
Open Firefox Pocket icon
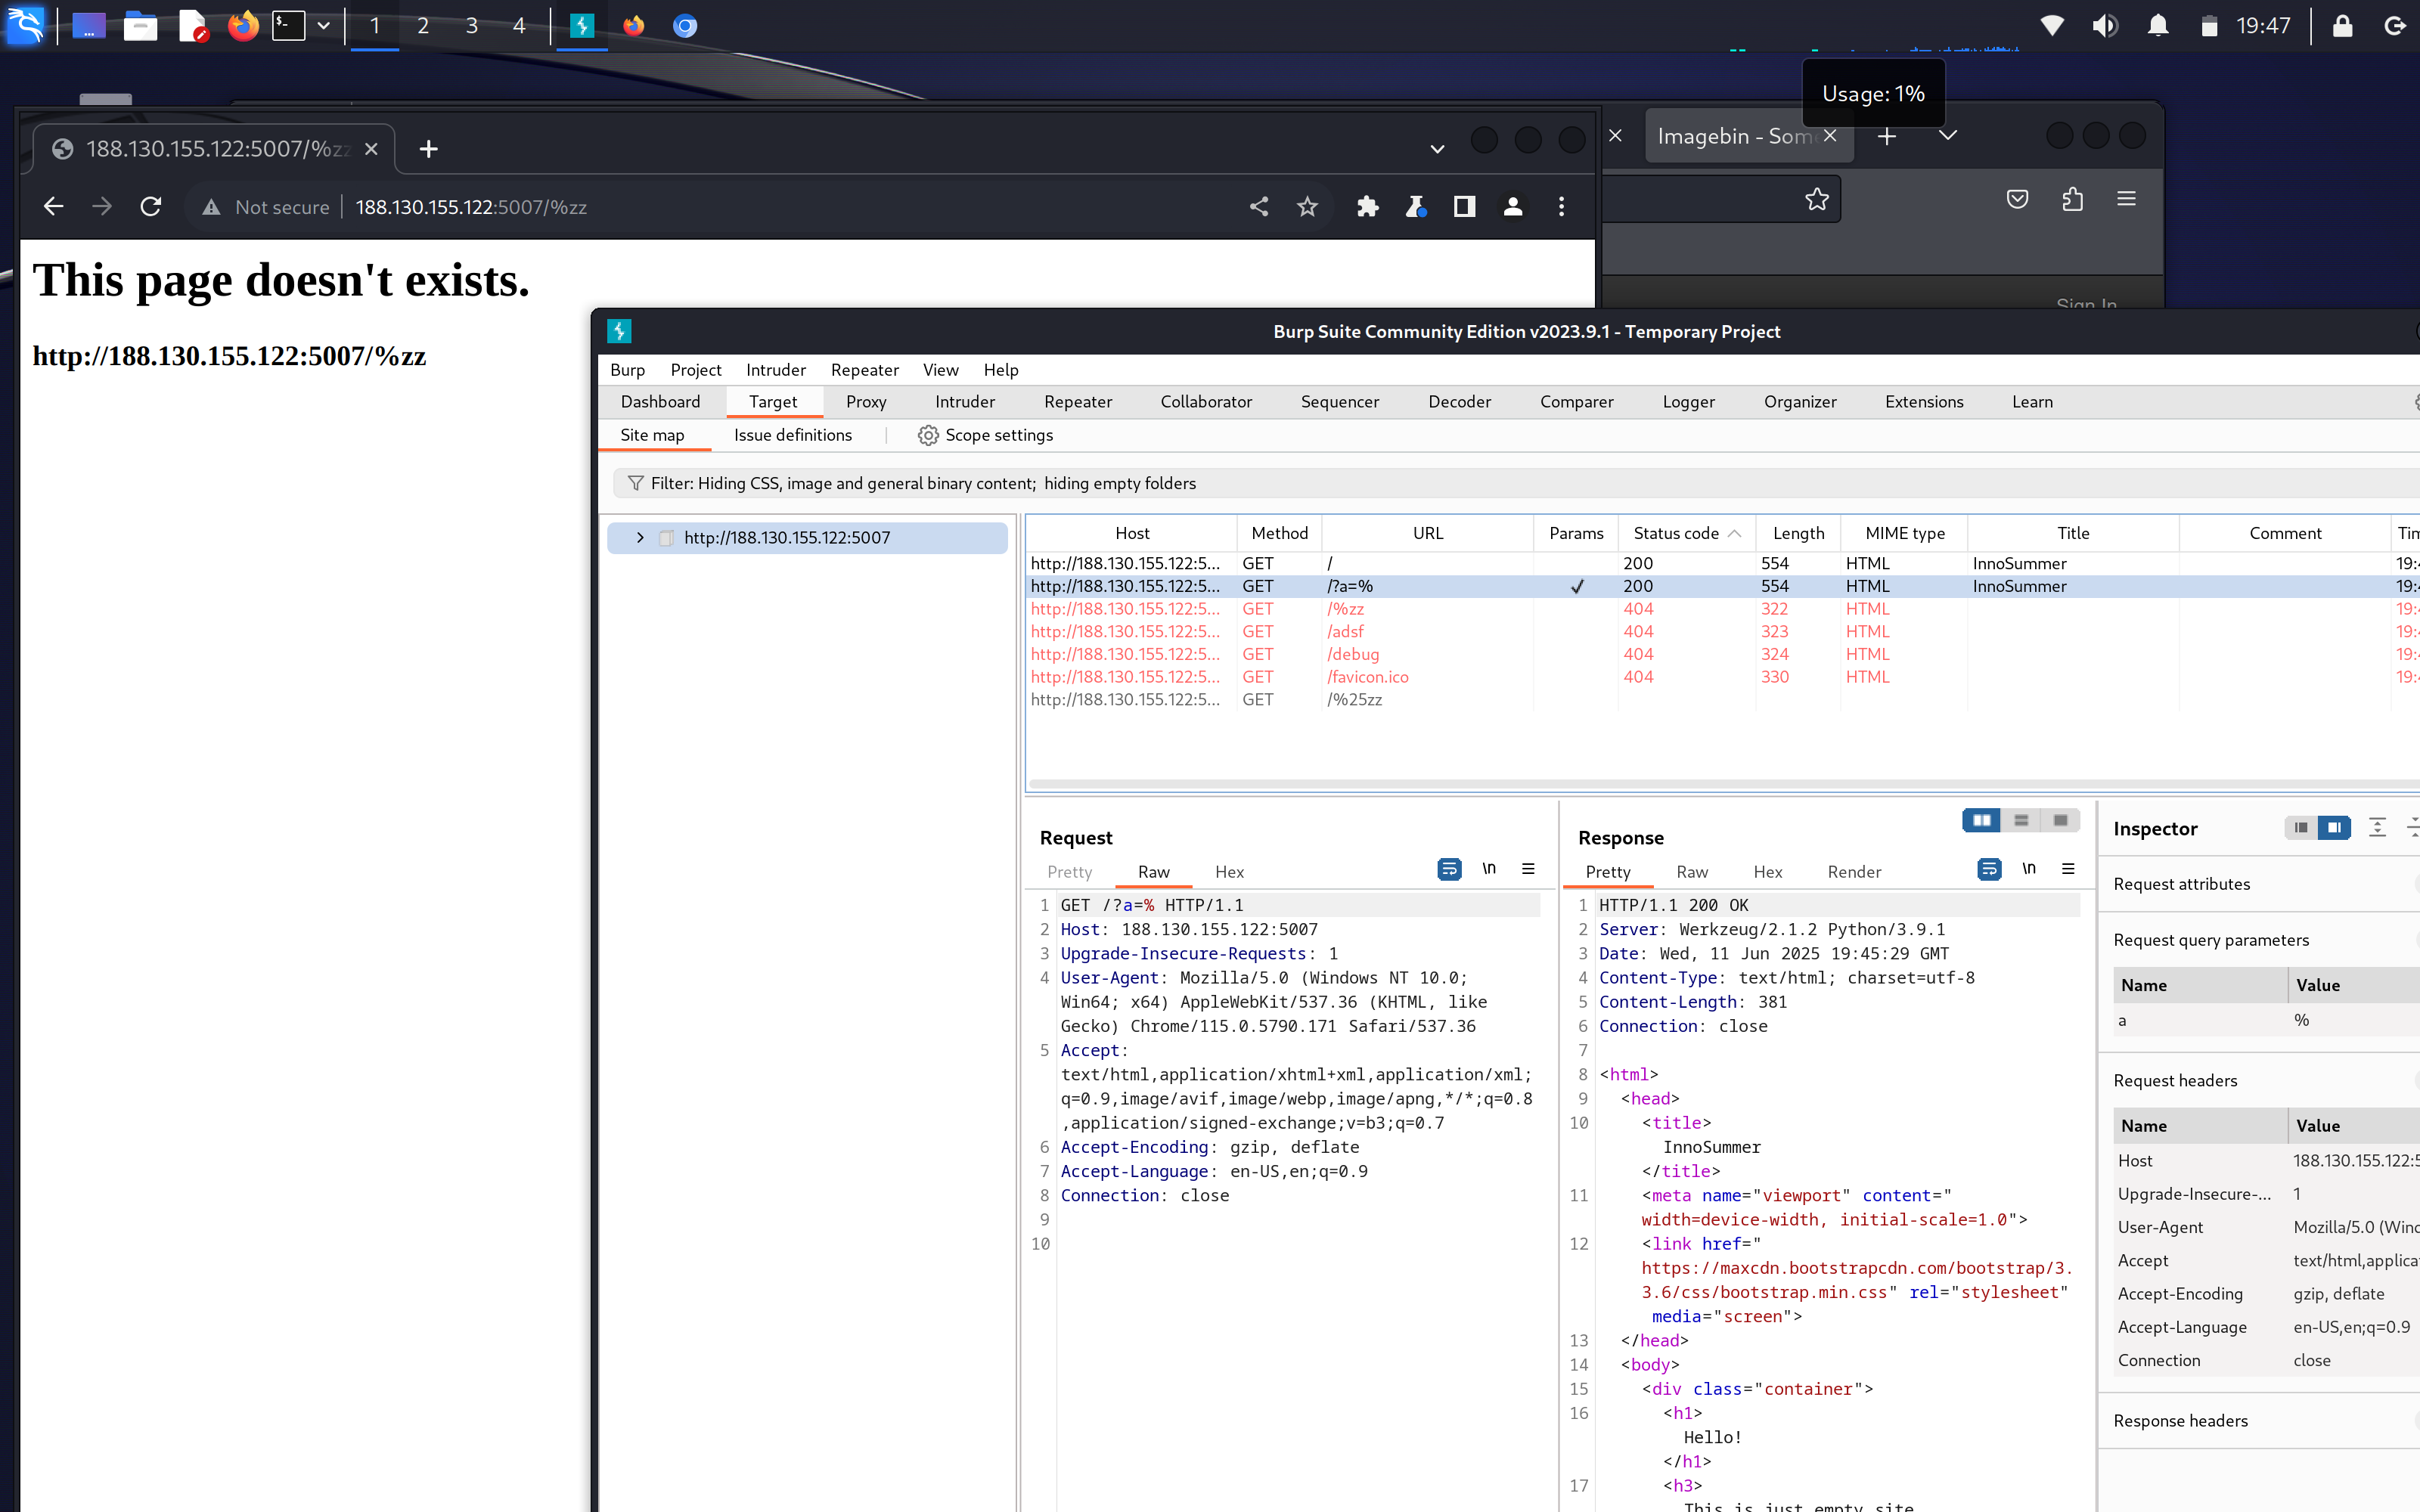tap(2017, 199)
